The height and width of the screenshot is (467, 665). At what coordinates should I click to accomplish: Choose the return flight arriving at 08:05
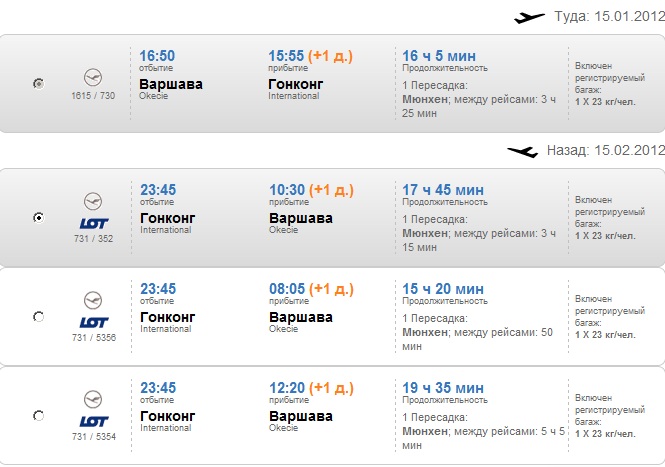click(39, 316)
